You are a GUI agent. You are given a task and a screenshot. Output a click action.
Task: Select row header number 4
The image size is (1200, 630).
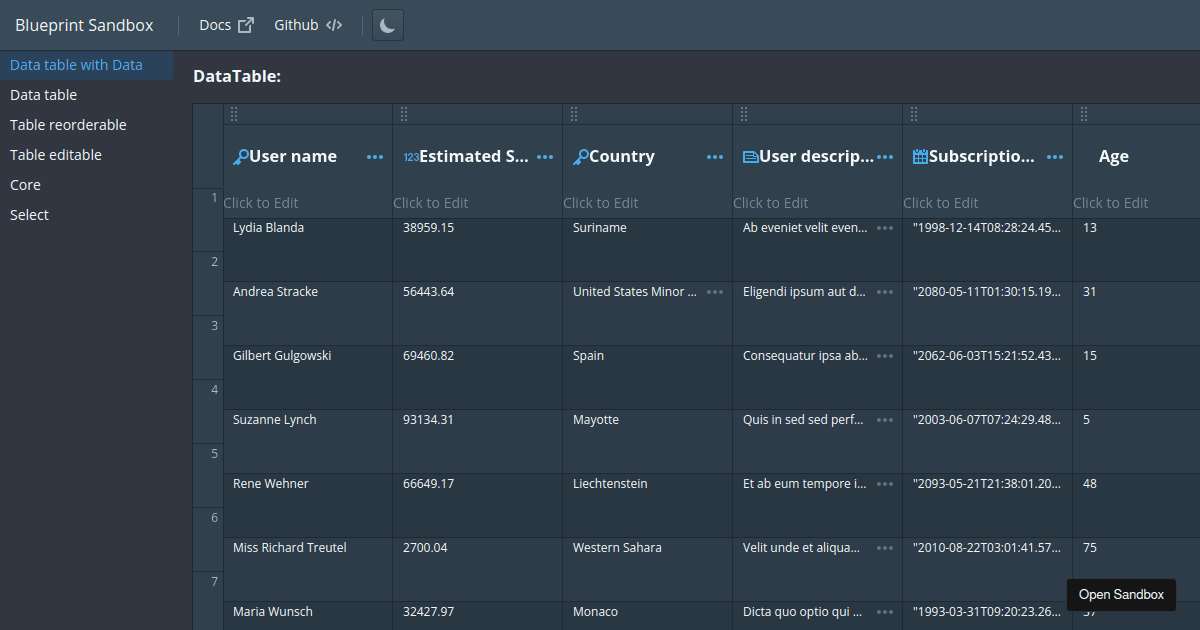tap(208, 412)
